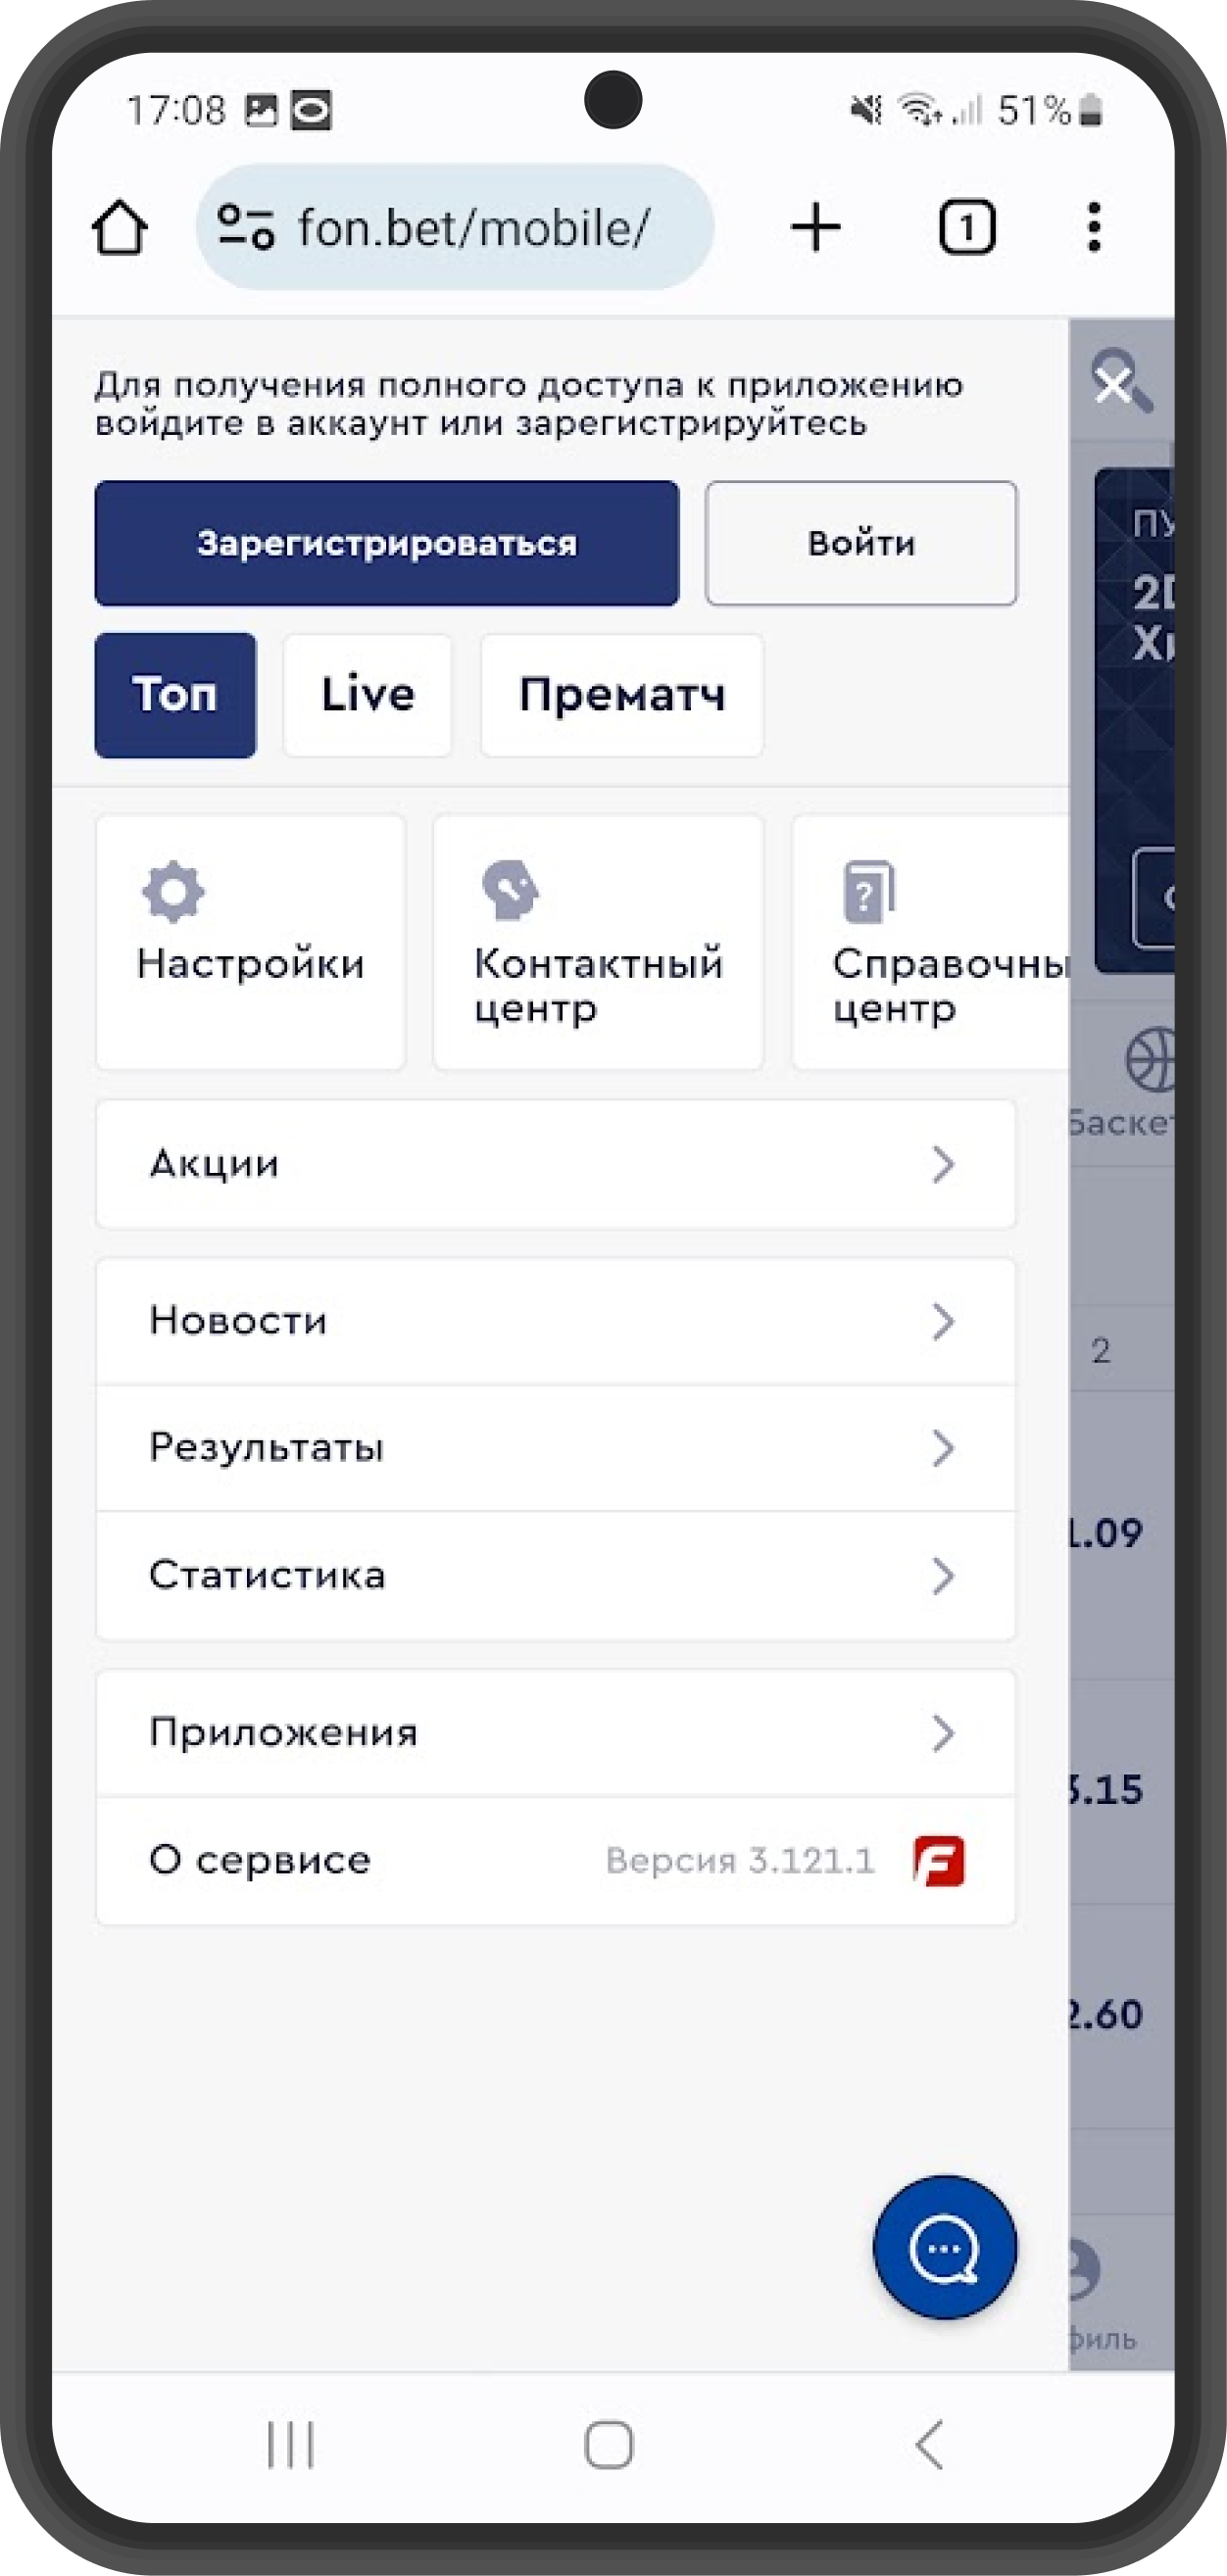Open browser three-dot menu
Image resolution: width=1227 pixels, height=2576 pixels.
click(x=1094, y=227)
